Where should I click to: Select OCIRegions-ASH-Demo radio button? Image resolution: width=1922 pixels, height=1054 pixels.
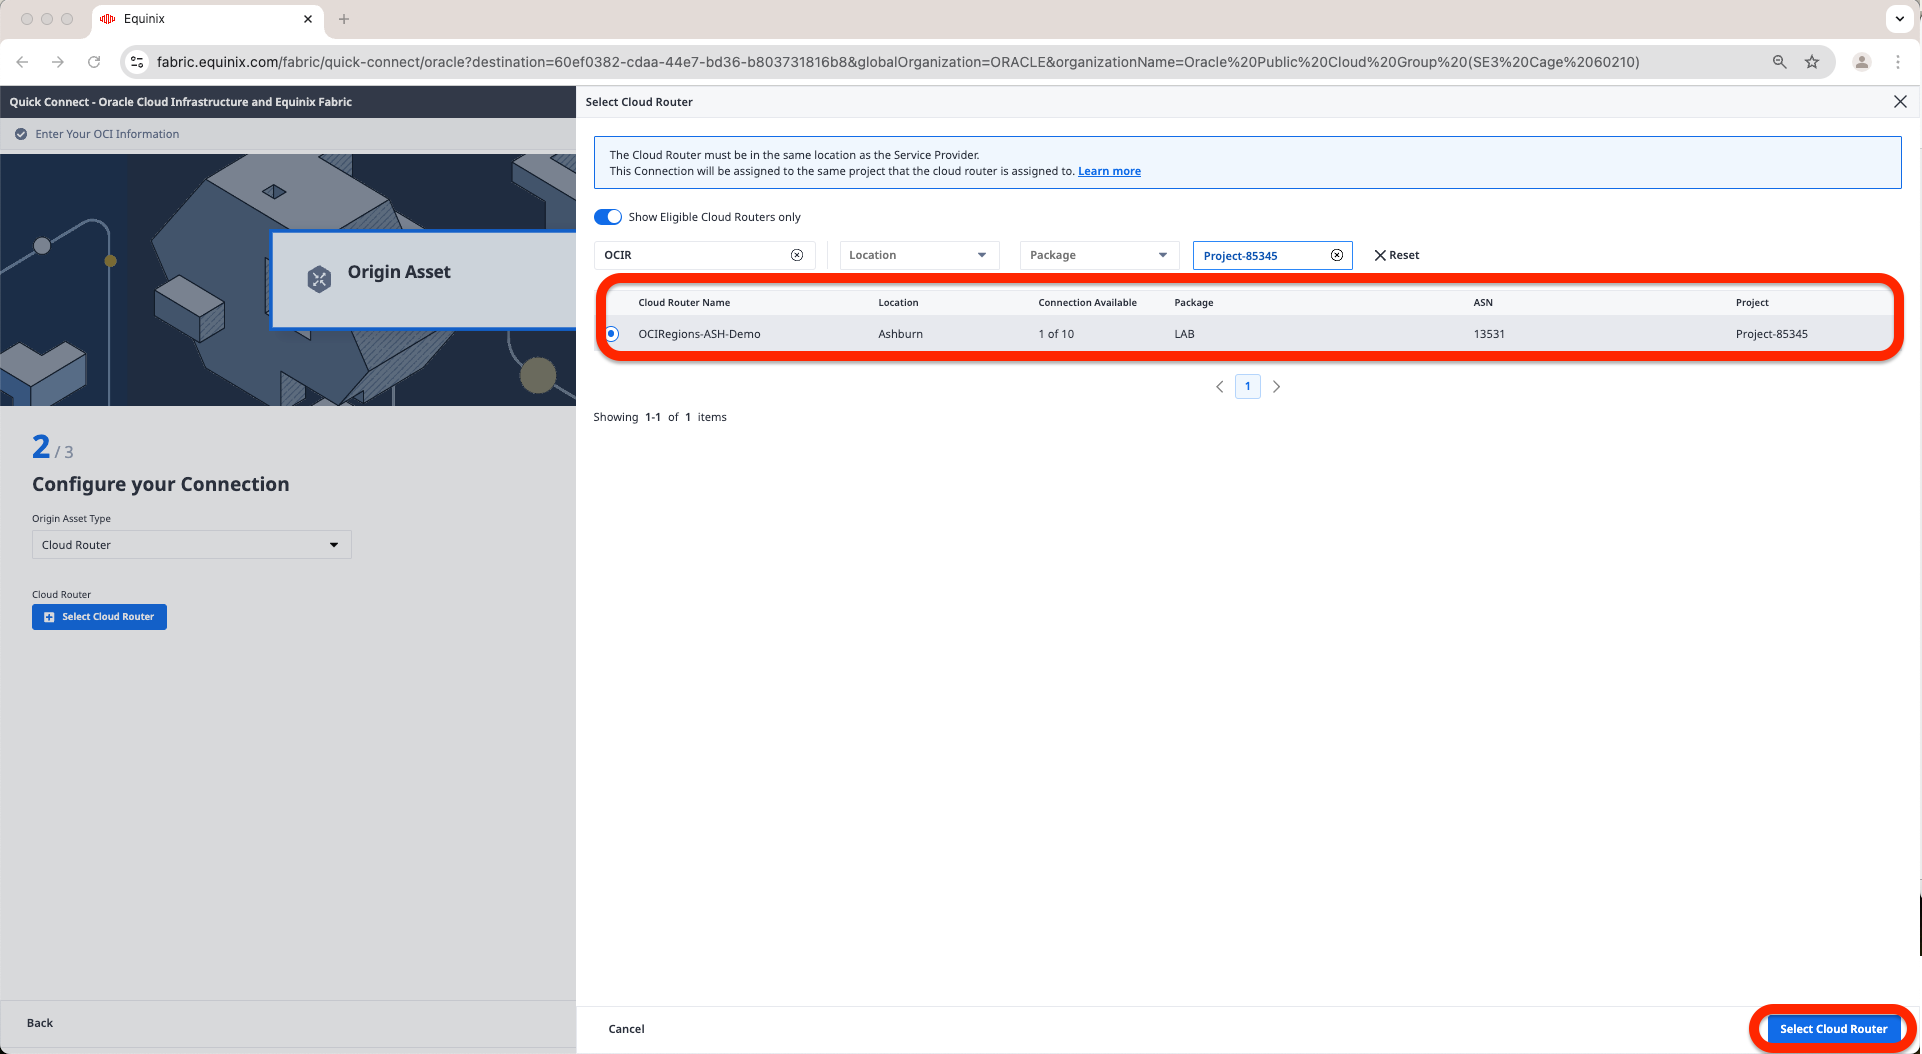612,334
